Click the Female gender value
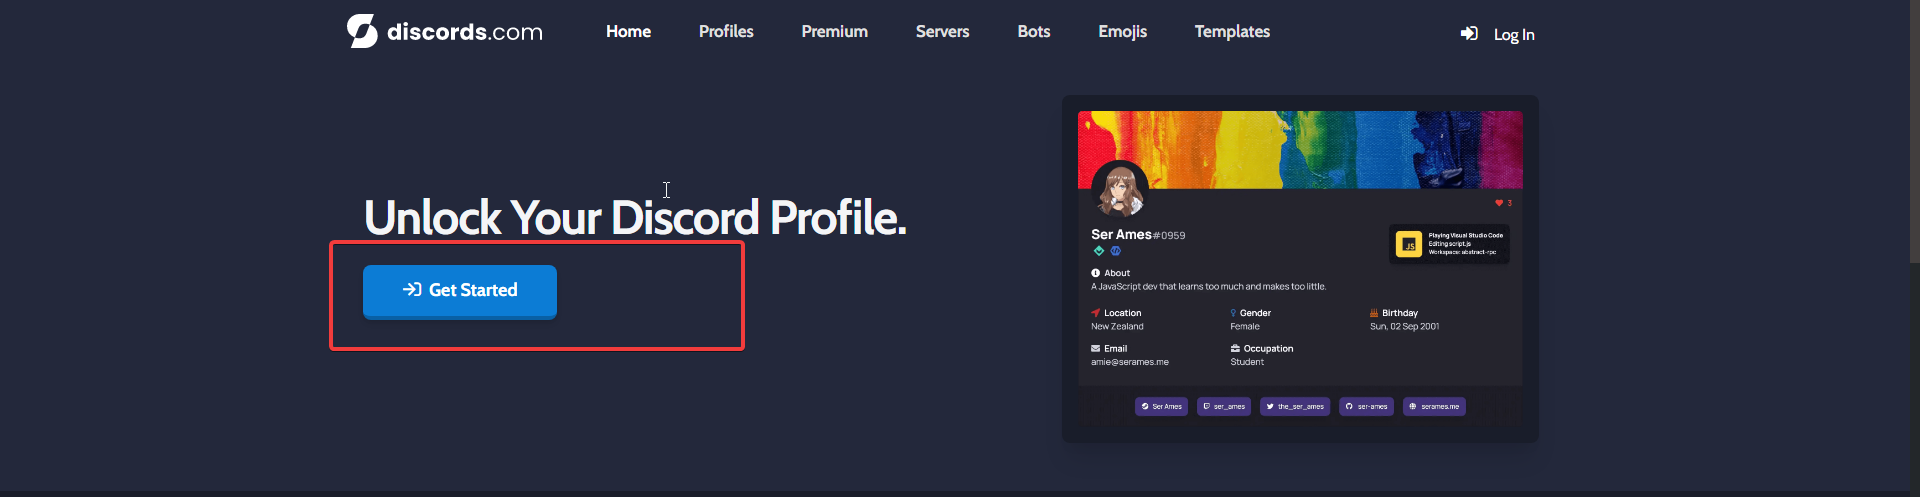 [1245, 327]
